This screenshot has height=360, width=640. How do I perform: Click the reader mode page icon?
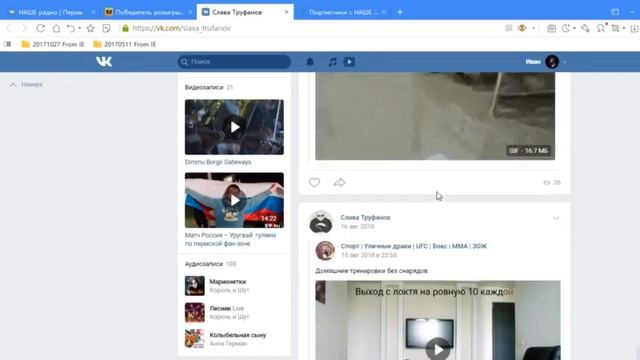point(107,28)
